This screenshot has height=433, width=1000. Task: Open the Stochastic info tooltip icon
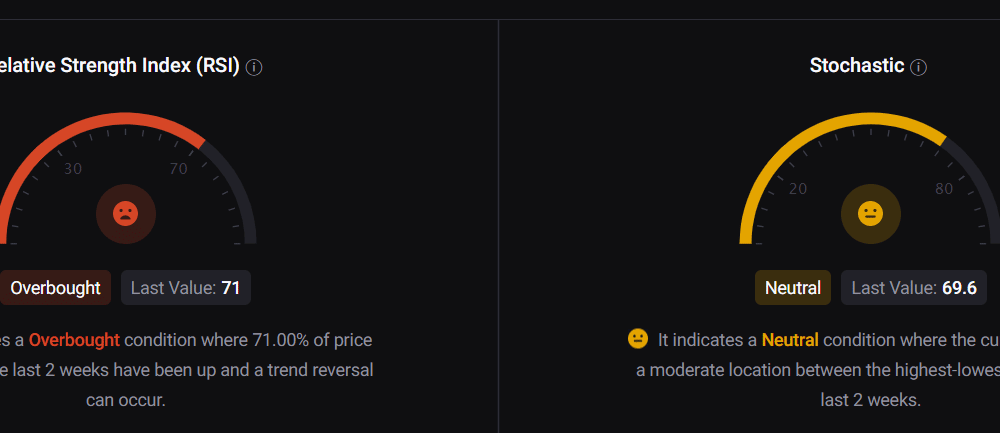[918, 67]
